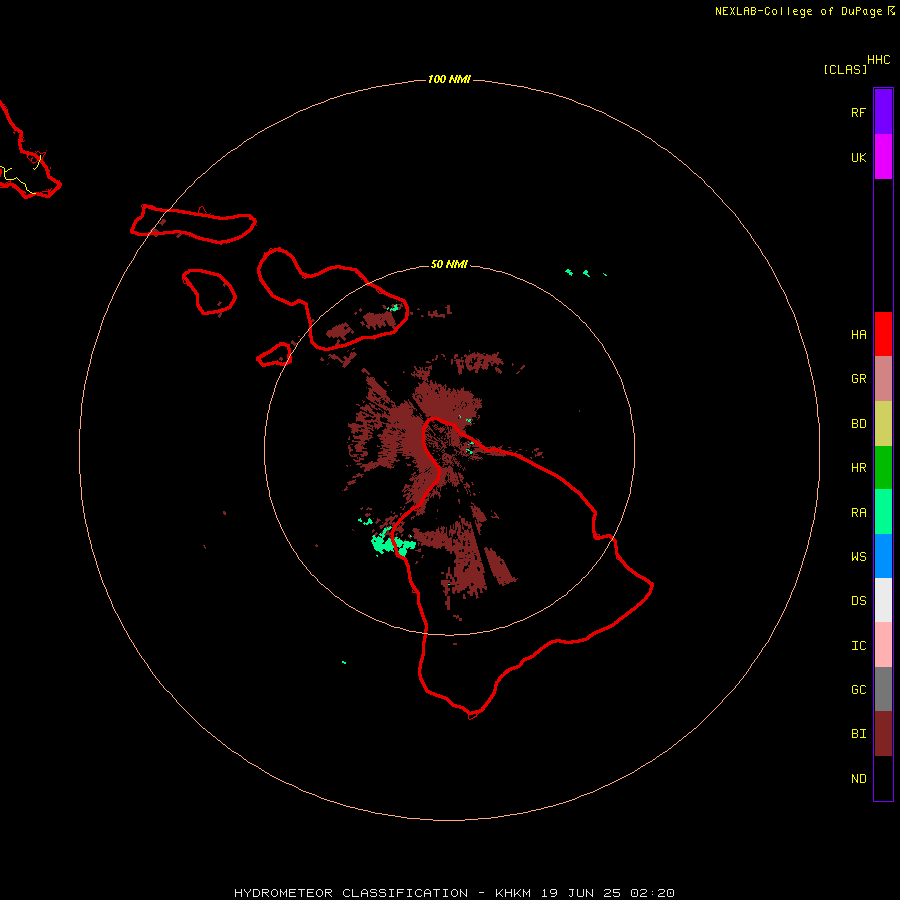The height and width of the screenshot is (900, 900).
Task: Select the GC gray legend swatch
Action: pyautogui.click(x=883, y=689)
